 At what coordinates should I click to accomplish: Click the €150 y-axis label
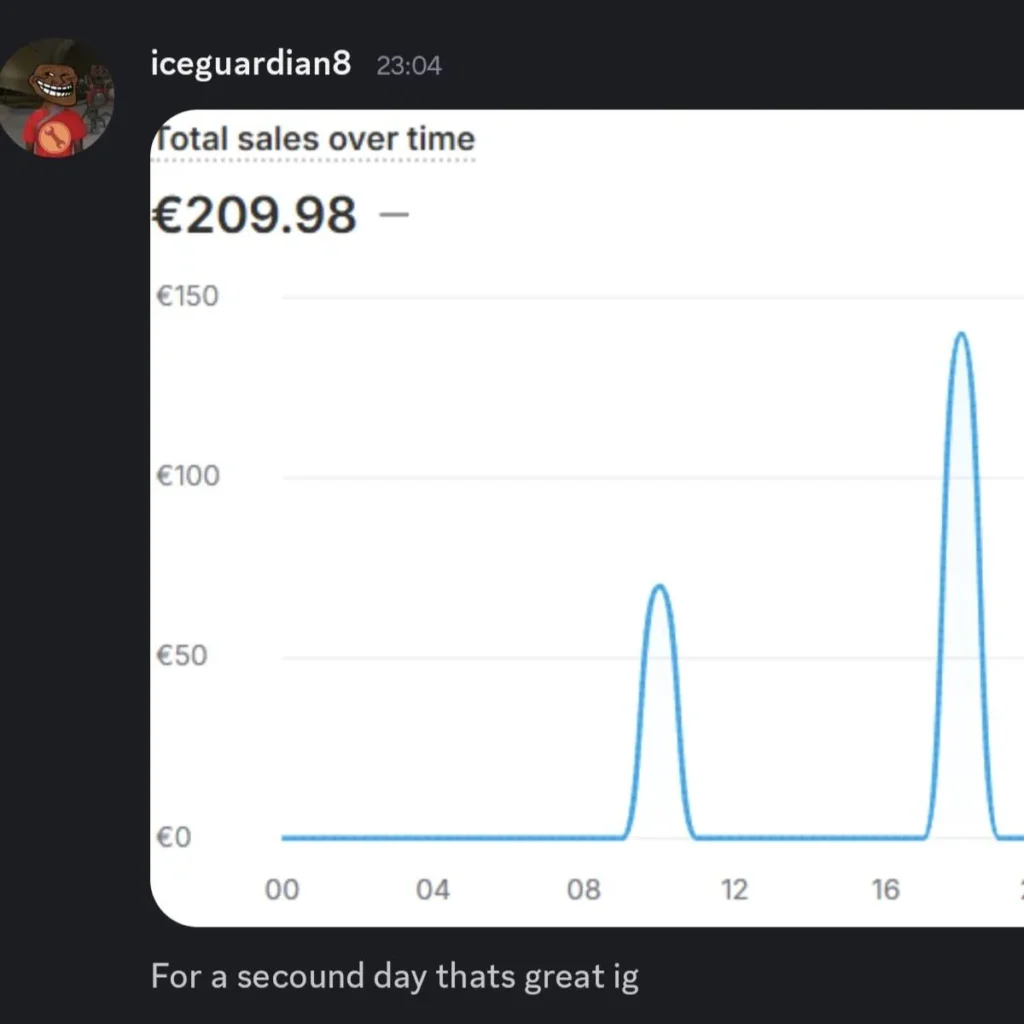(188, 297)
